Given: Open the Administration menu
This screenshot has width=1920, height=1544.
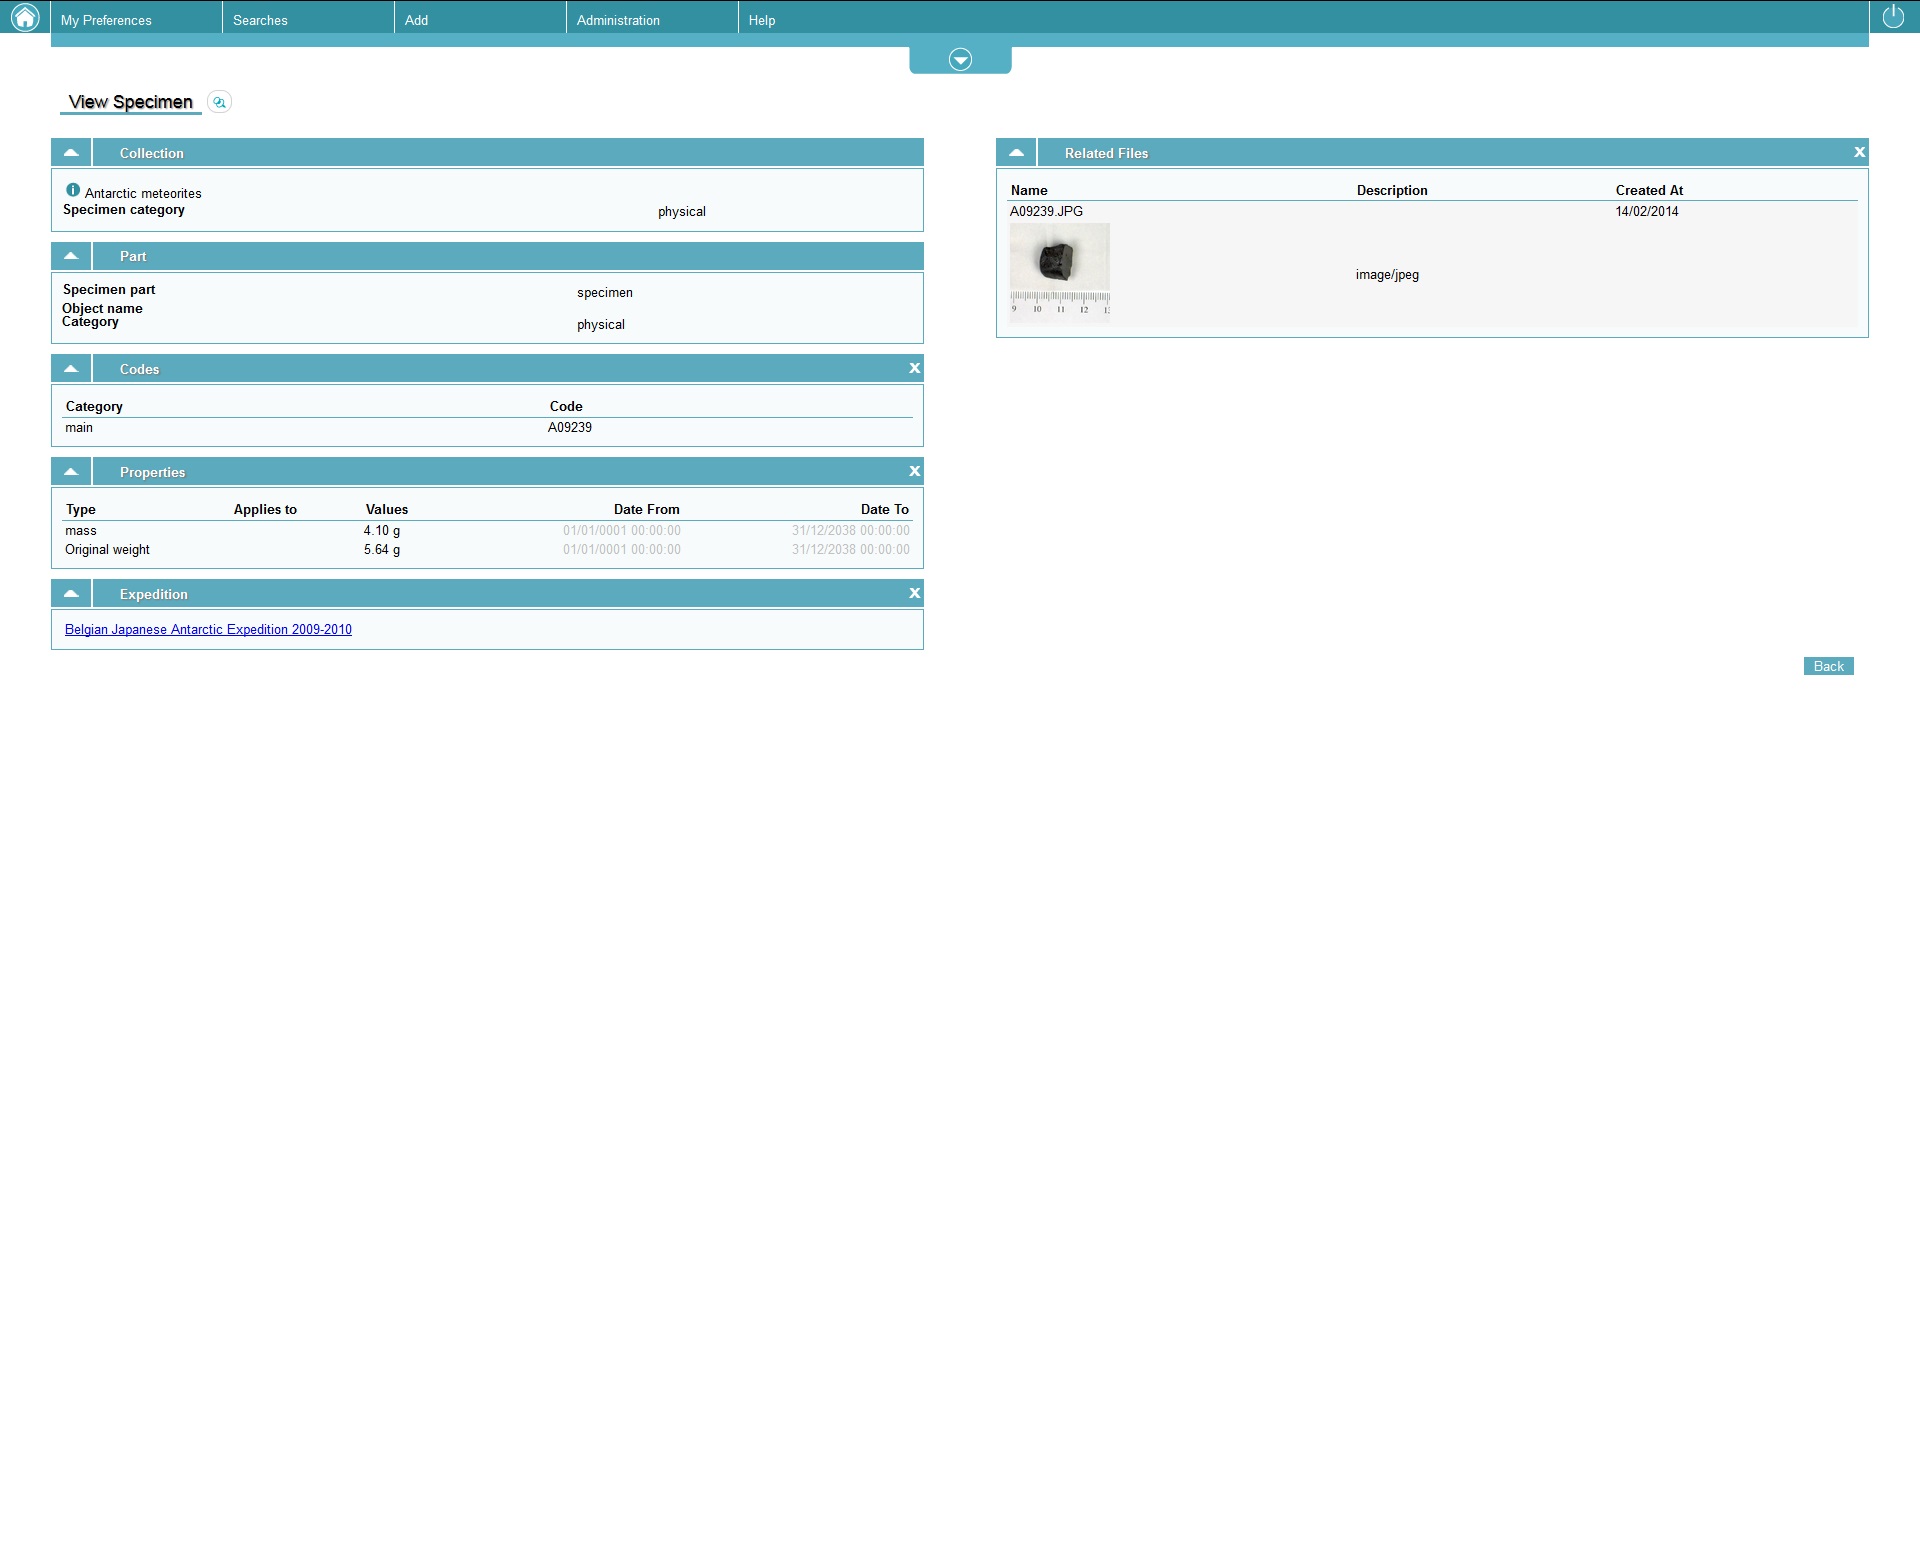Looking at the screenshot, I should coord(618,20).
